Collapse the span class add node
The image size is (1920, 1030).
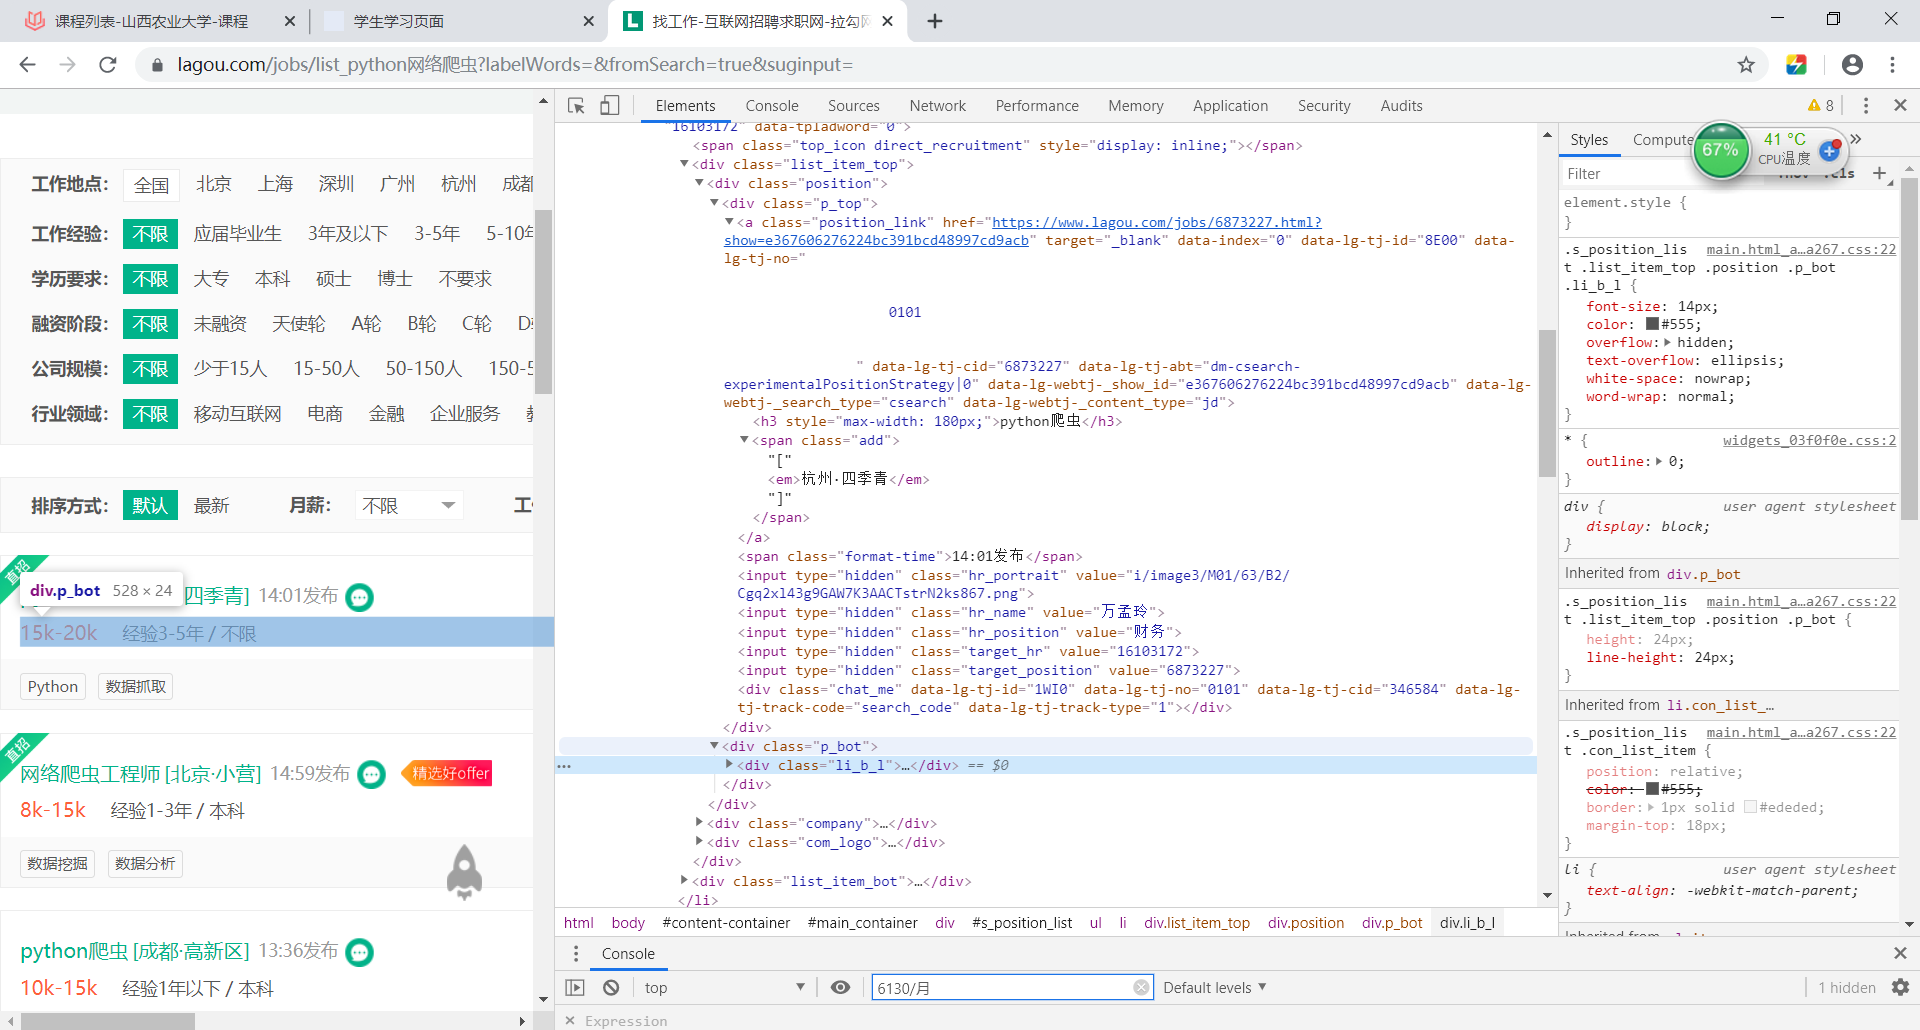click(744, 440)
